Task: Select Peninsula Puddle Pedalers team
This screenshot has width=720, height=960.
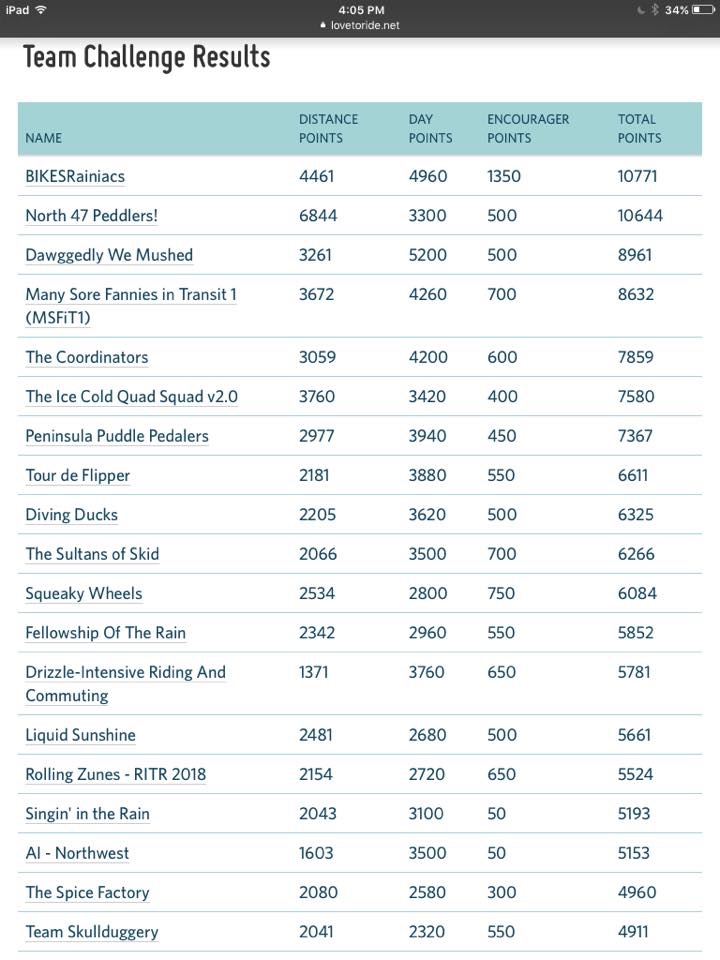Action: click(x=117, y=436)
